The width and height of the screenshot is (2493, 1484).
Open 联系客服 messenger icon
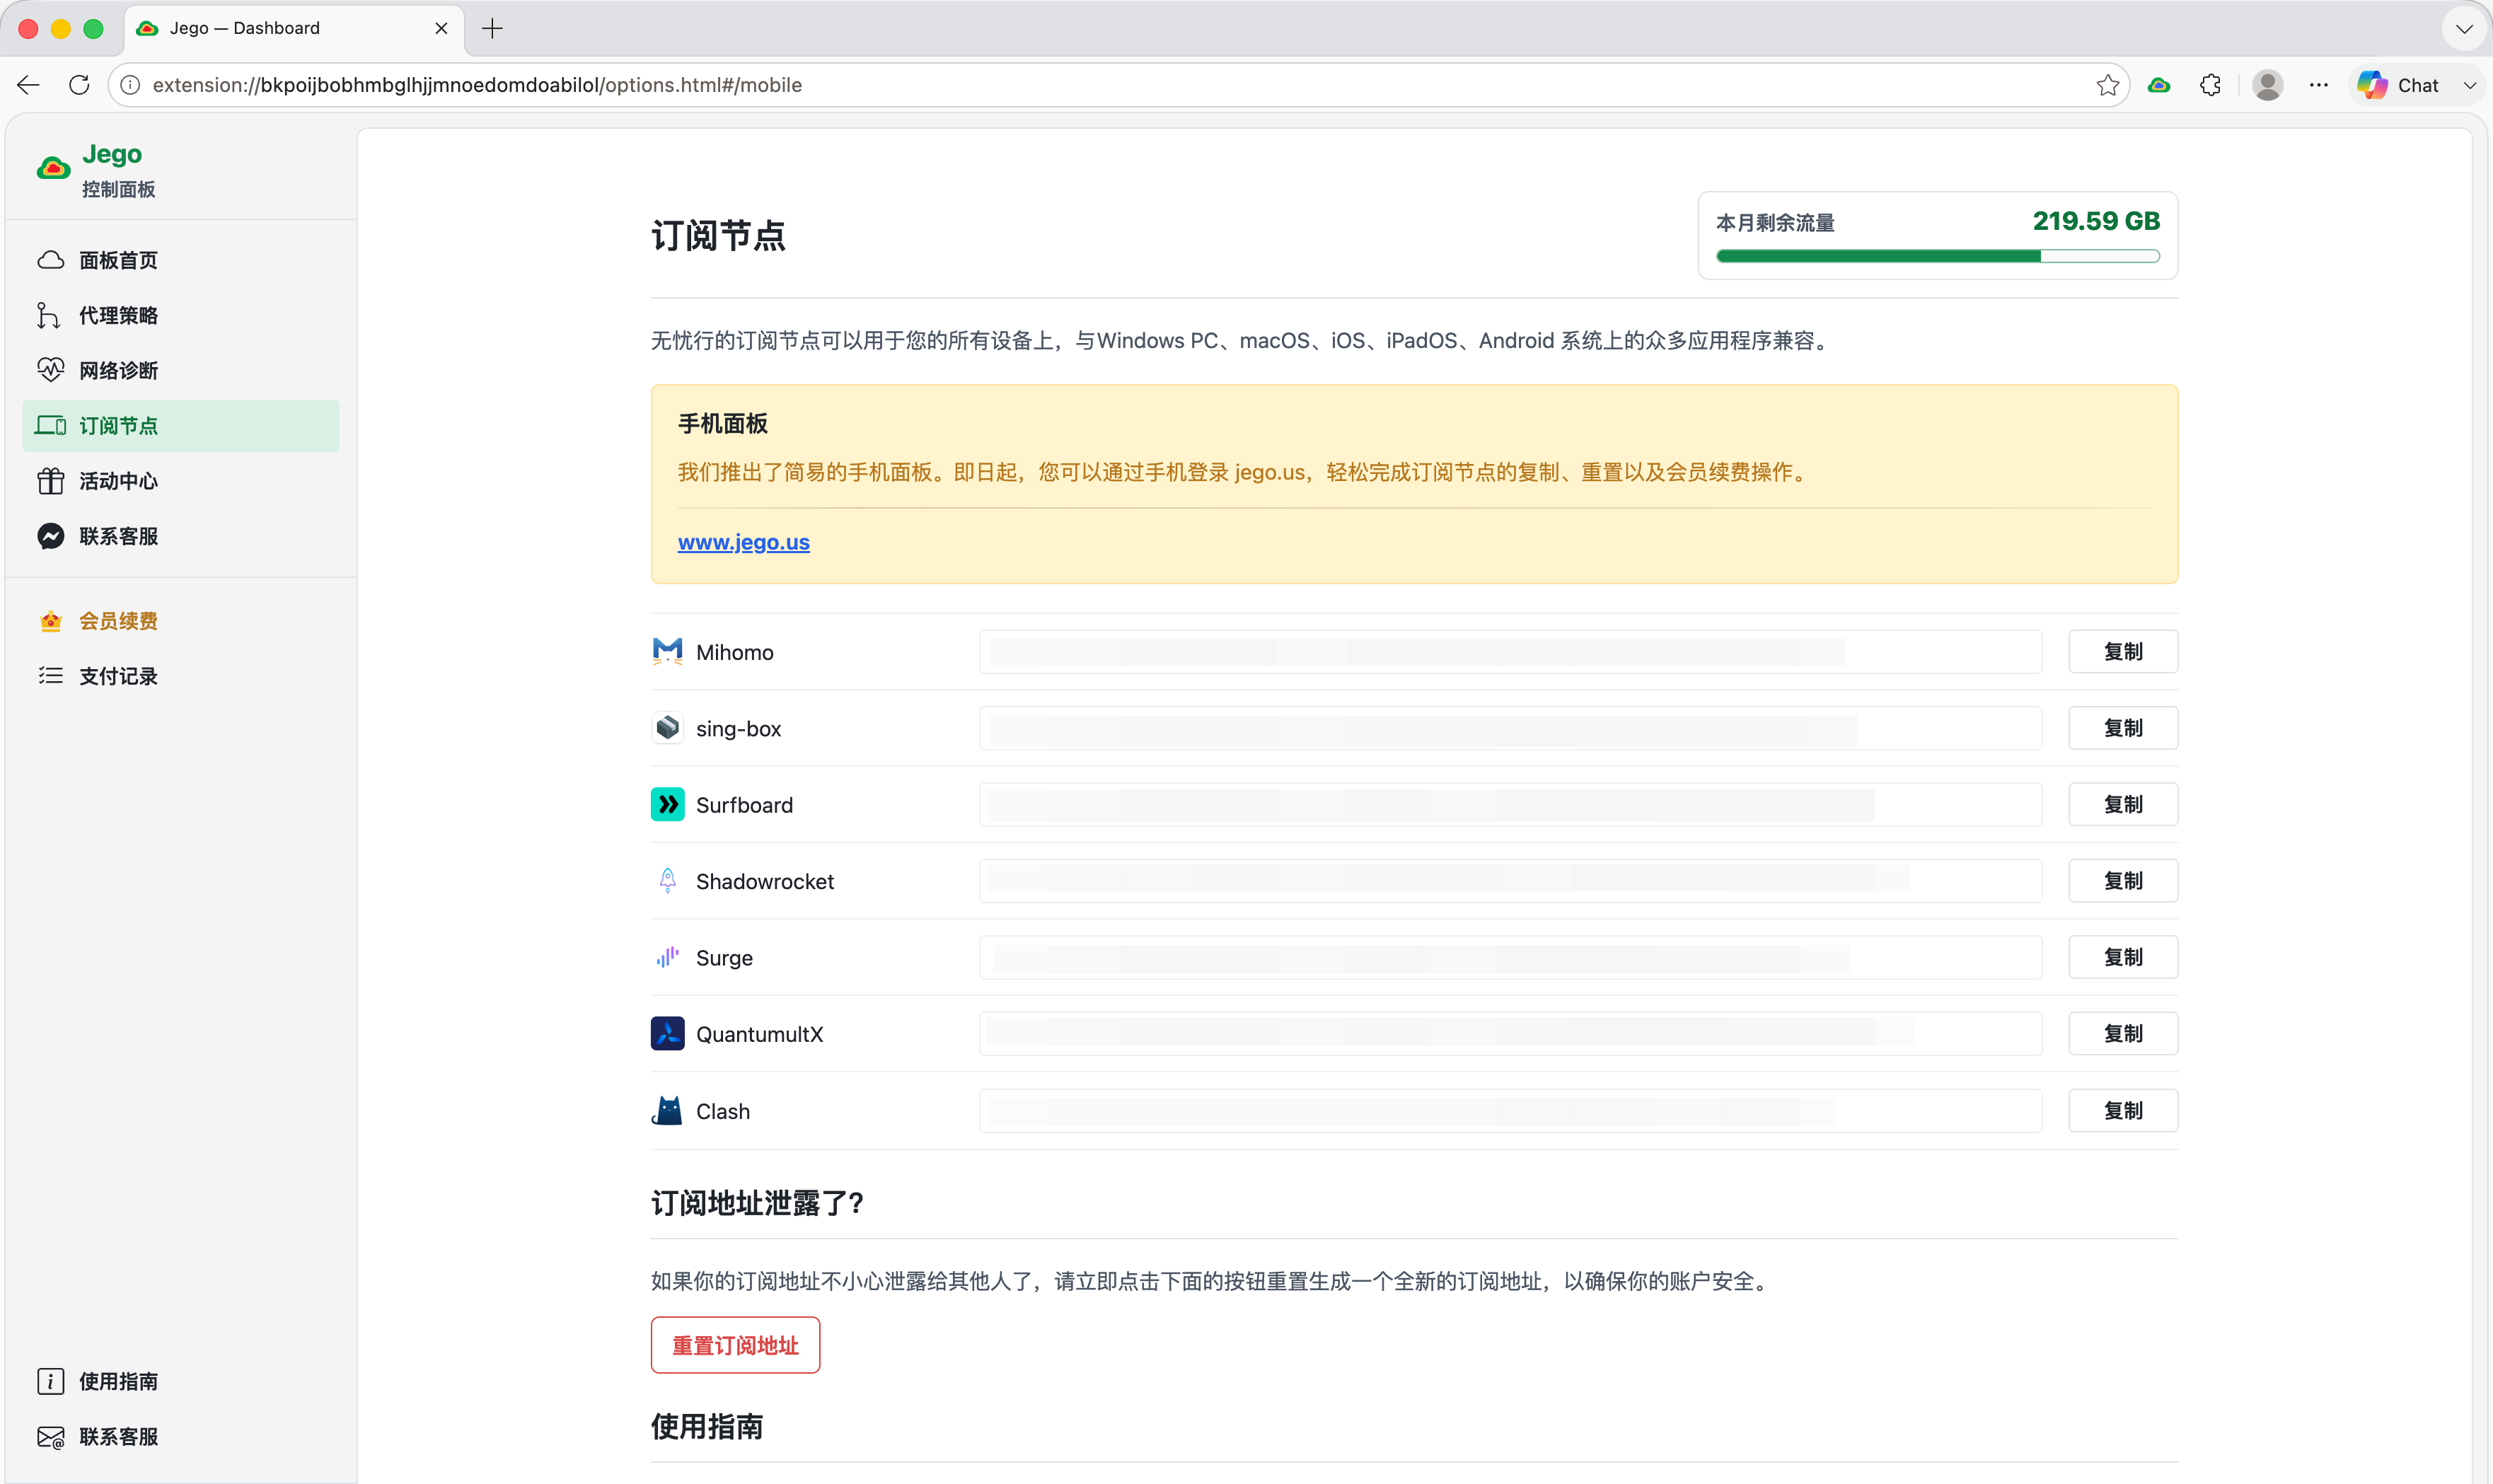pos(51,536)
